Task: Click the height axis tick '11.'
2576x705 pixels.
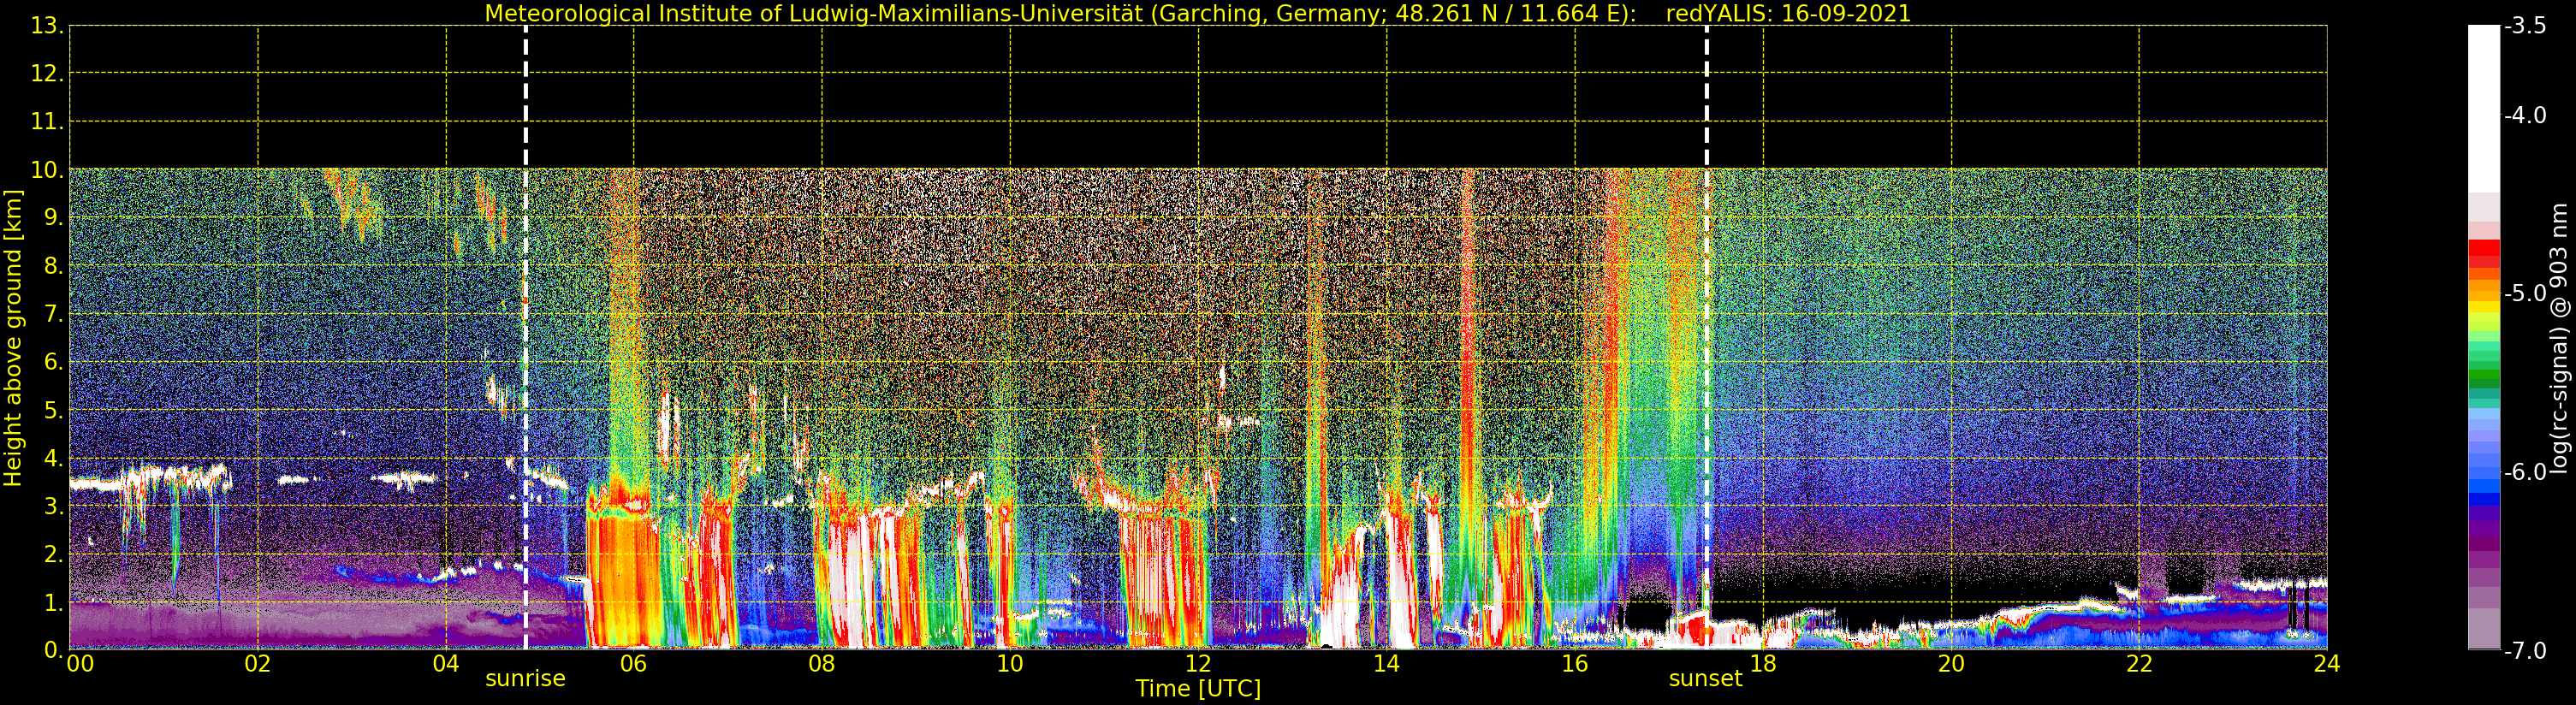Action: (x=47, y=122)
